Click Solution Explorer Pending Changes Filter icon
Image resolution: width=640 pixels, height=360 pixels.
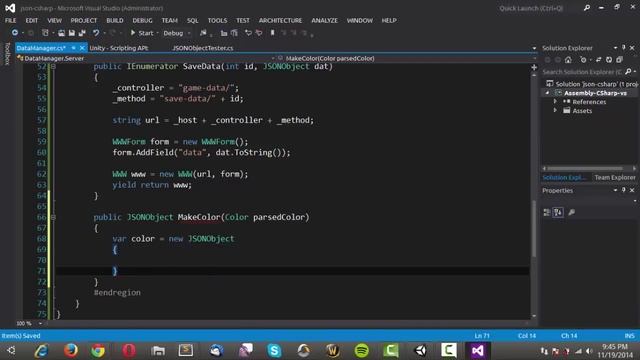click(584, 60)
